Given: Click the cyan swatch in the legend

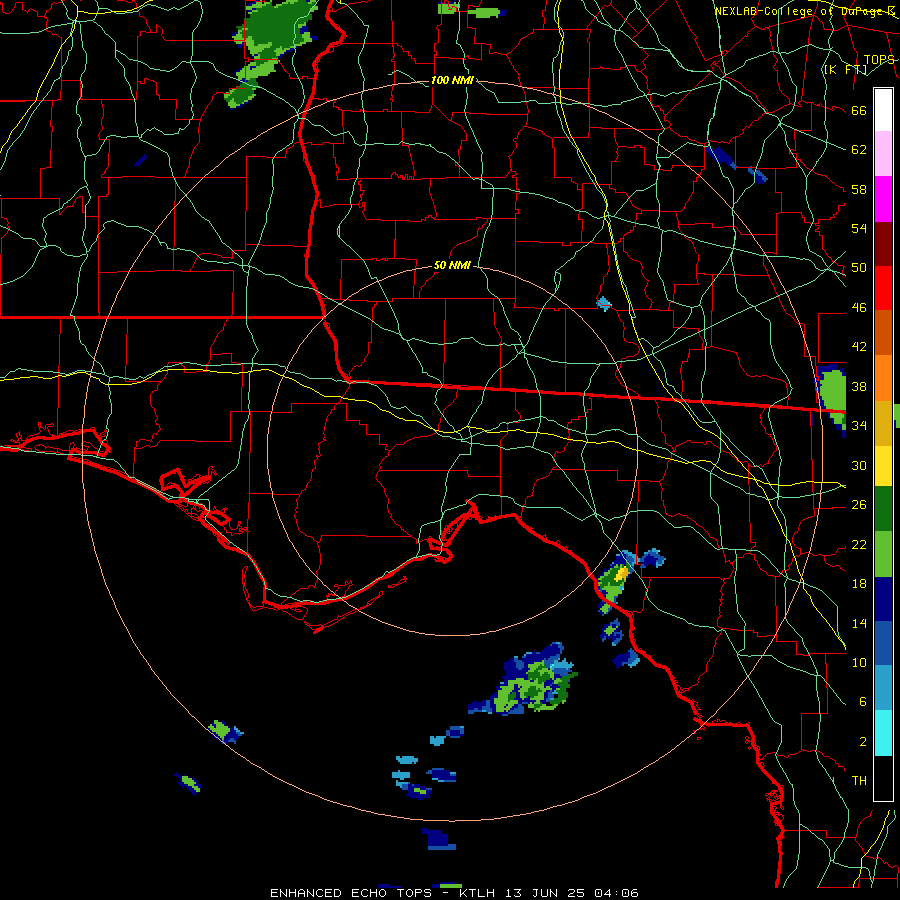Looking at the screenshot, I should click(883, 733).
